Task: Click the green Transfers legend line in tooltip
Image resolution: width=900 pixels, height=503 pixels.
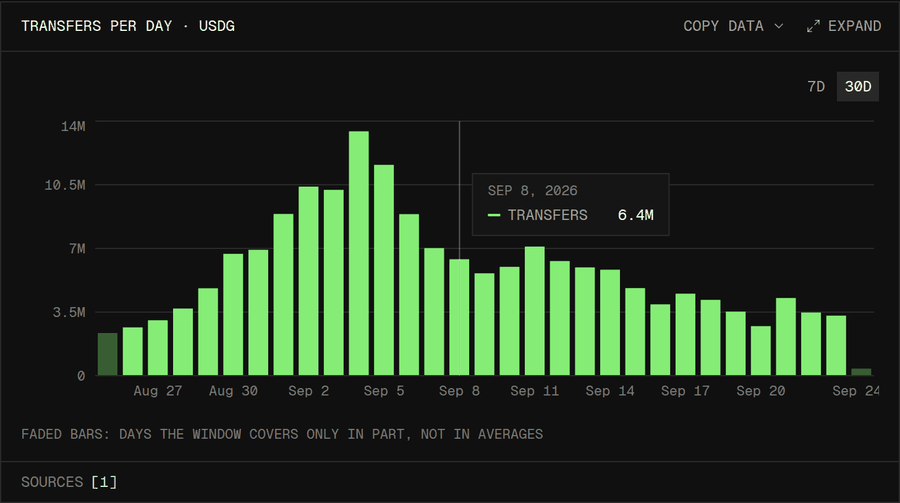Action: pyautogui.click(x=494, y=215)
